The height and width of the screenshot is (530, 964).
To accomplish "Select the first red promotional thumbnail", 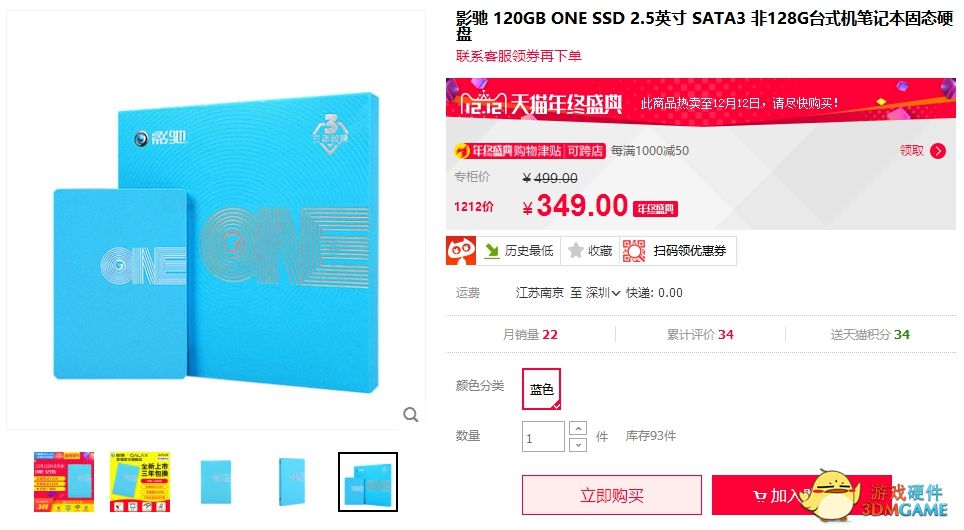I will coord(64,482).
